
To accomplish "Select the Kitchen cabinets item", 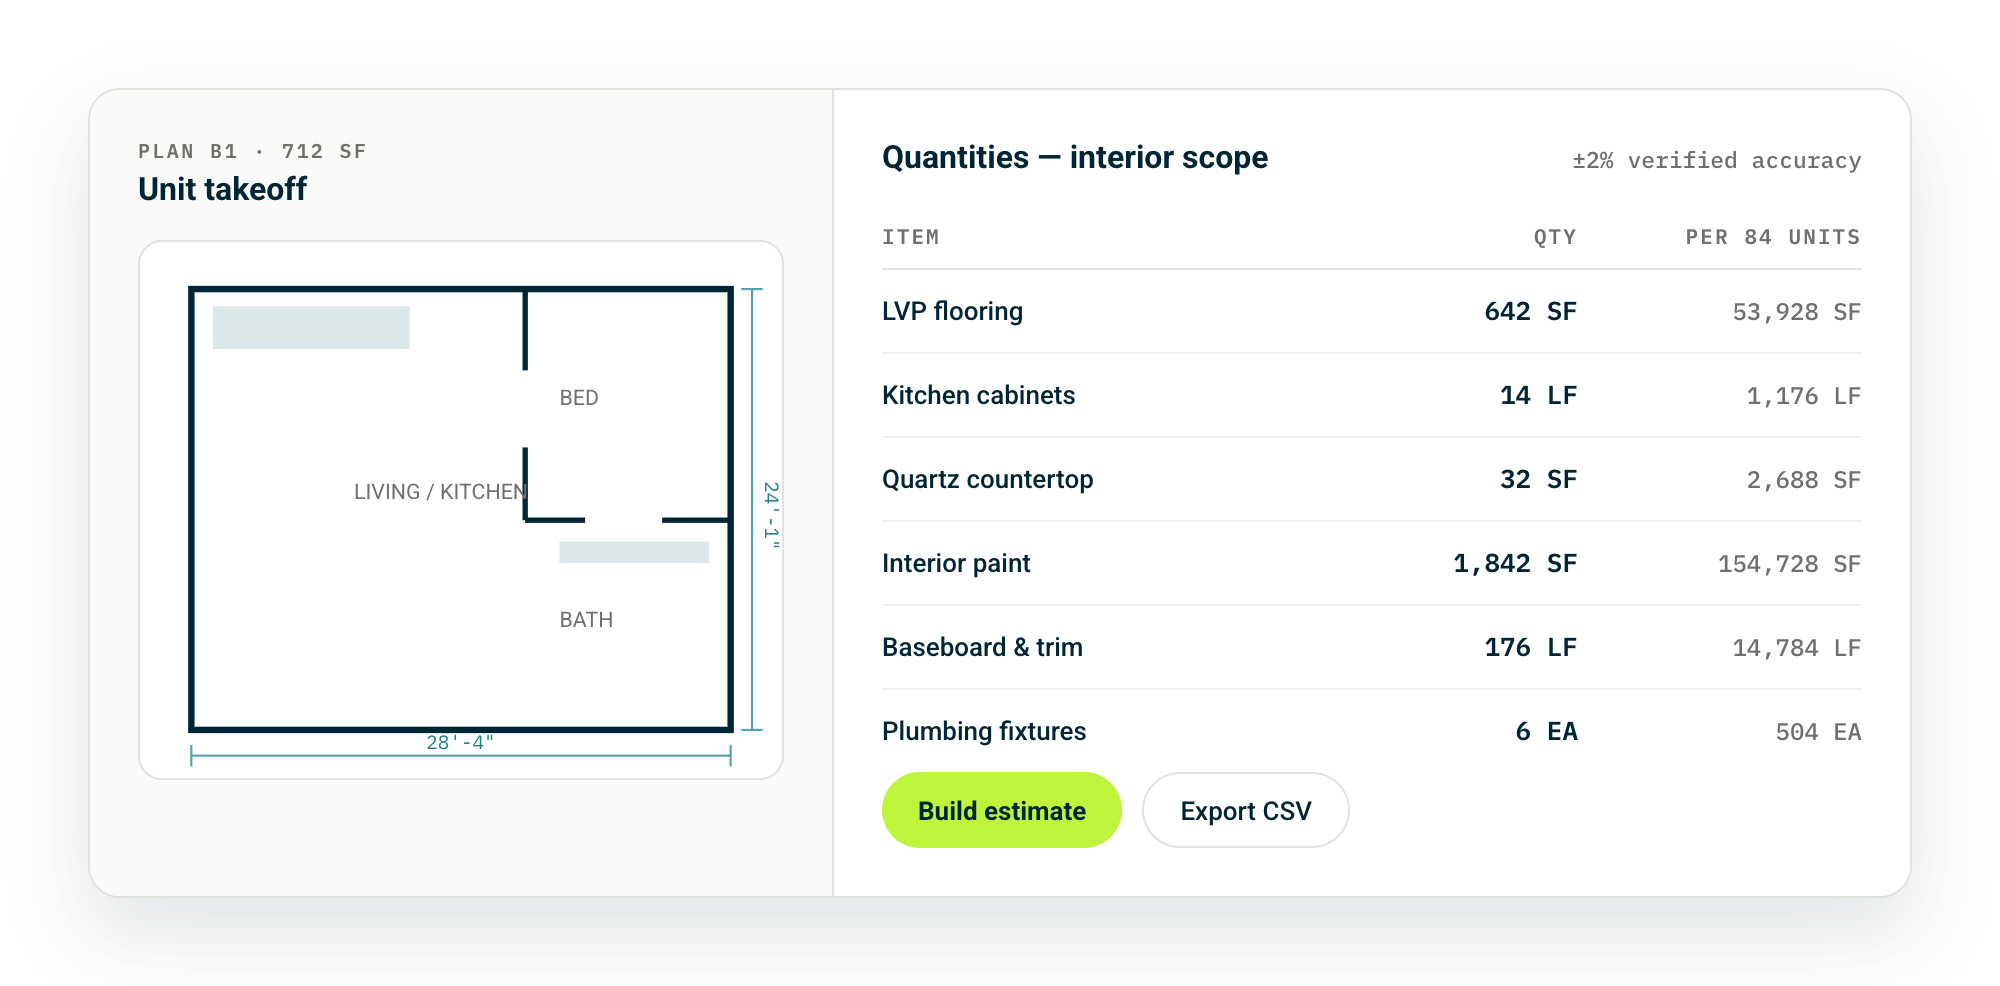I will (x=978, y=395).
